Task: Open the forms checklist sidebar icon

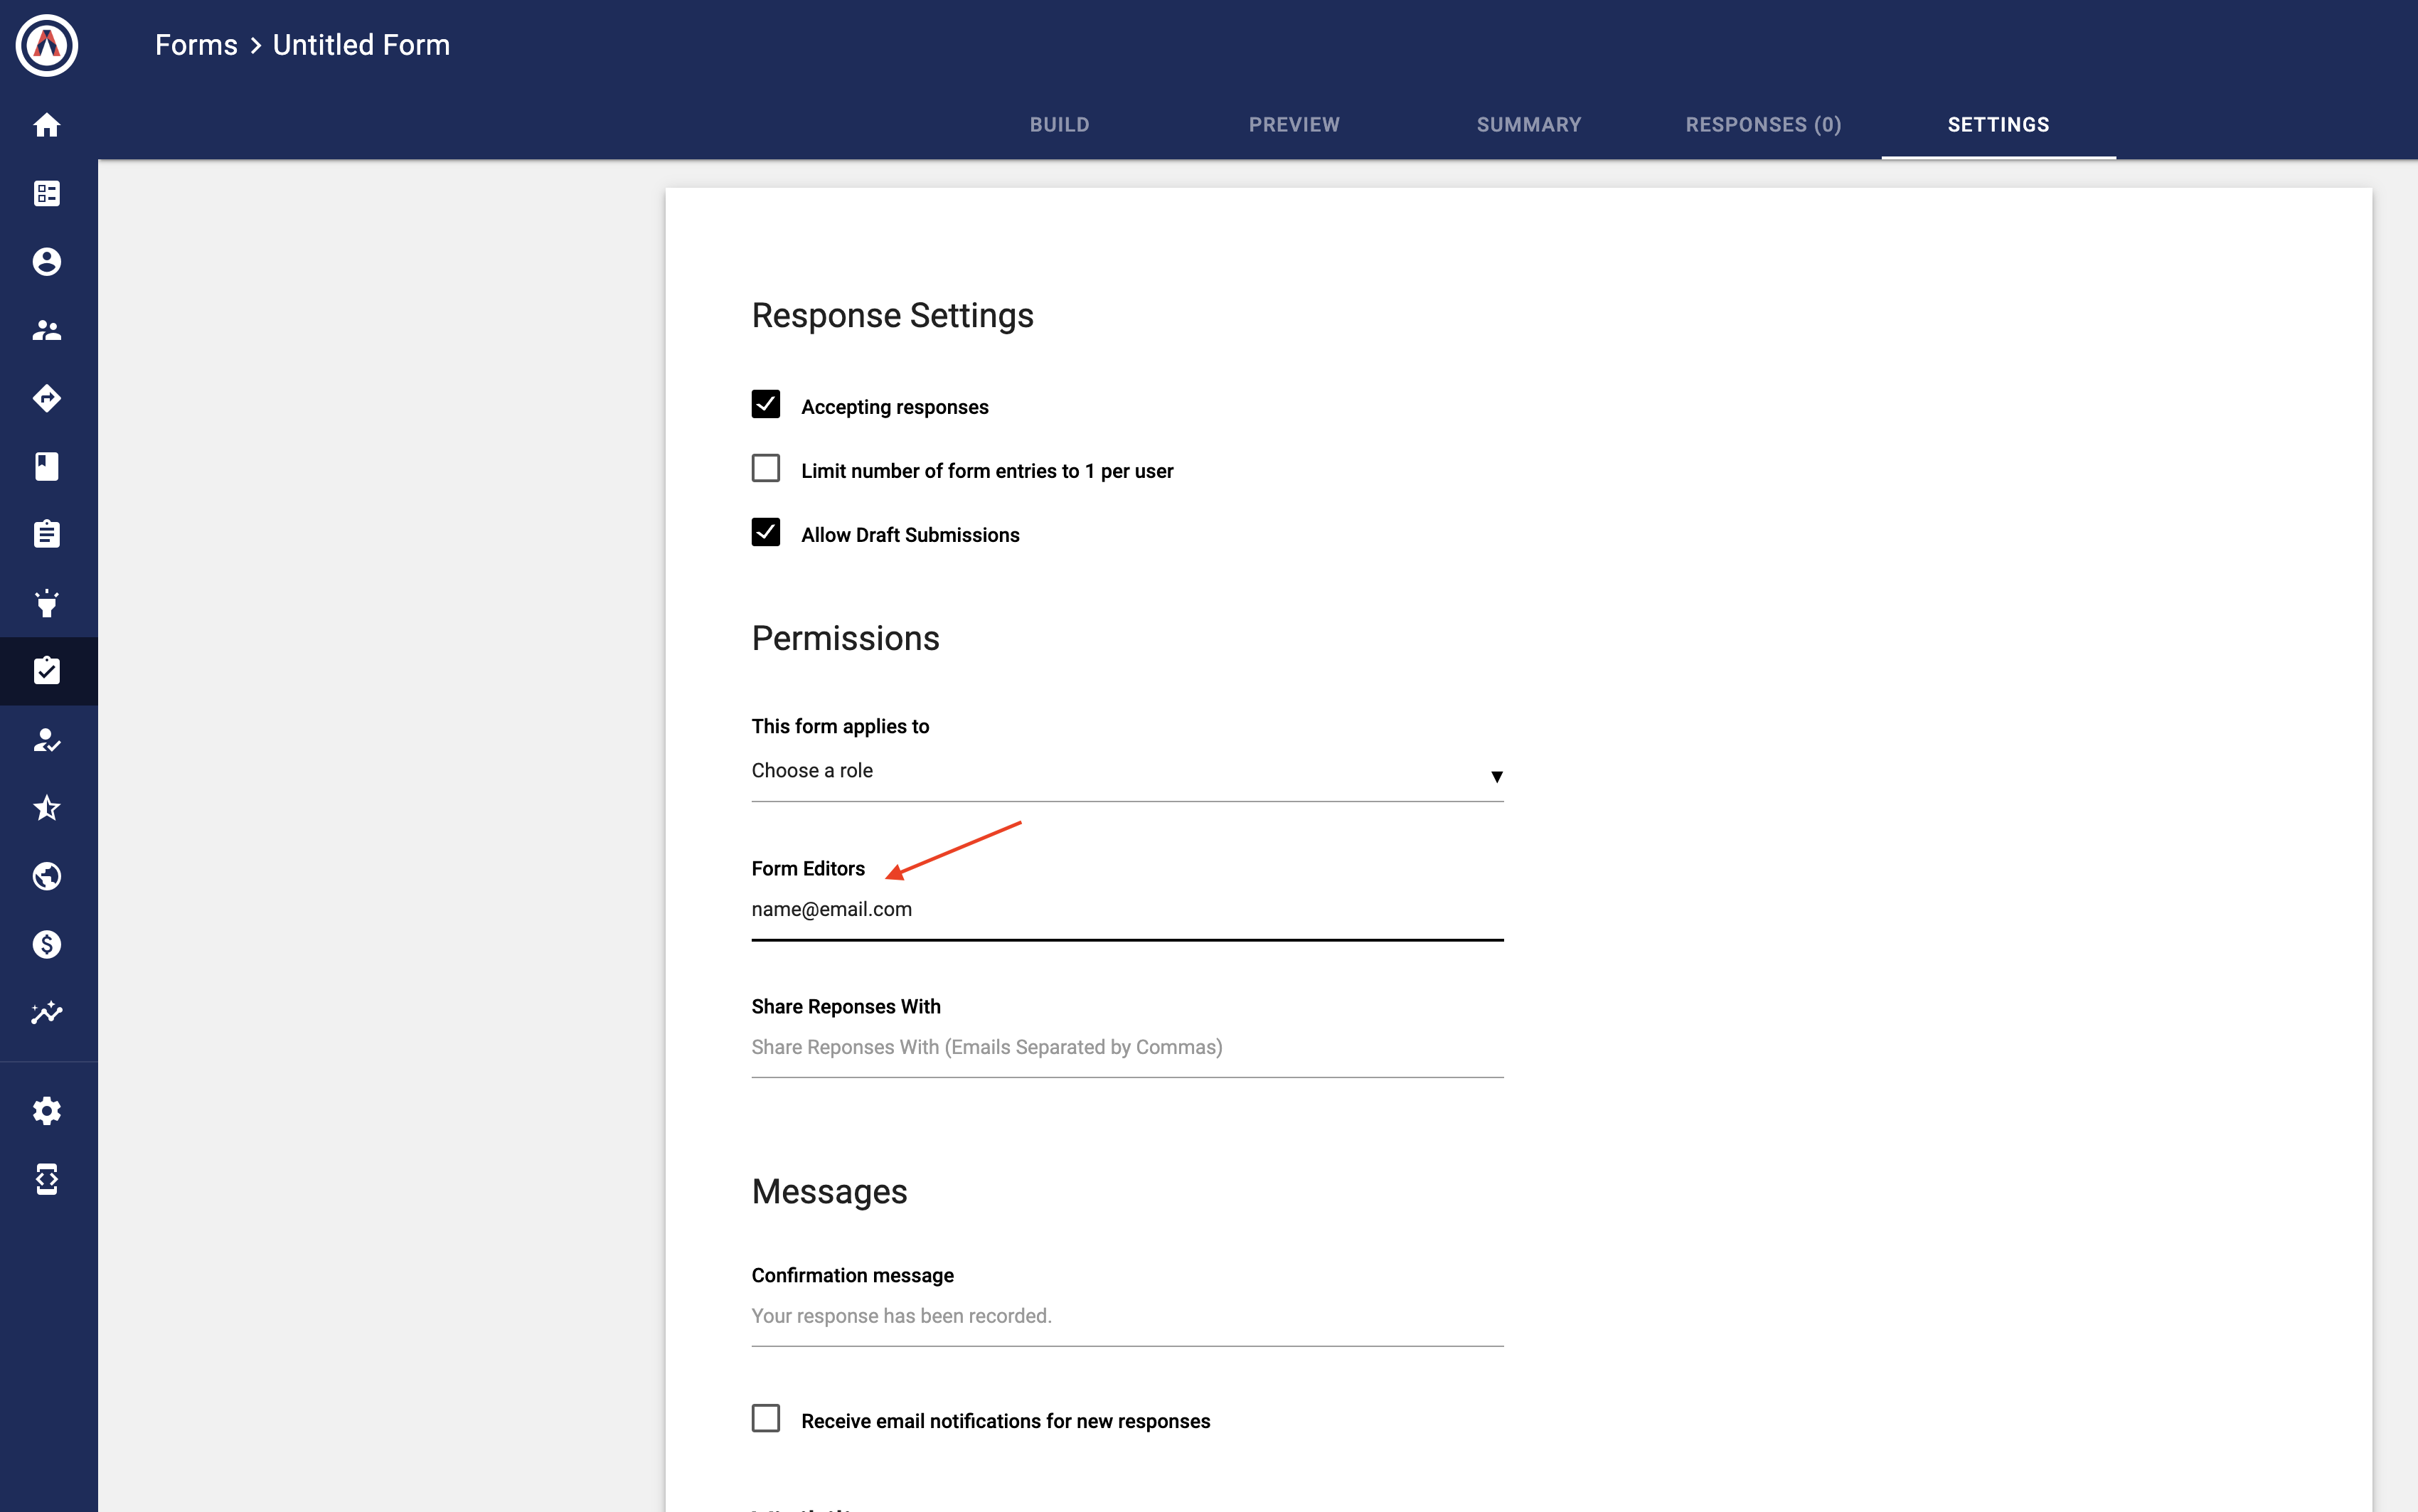Action: 47,671
